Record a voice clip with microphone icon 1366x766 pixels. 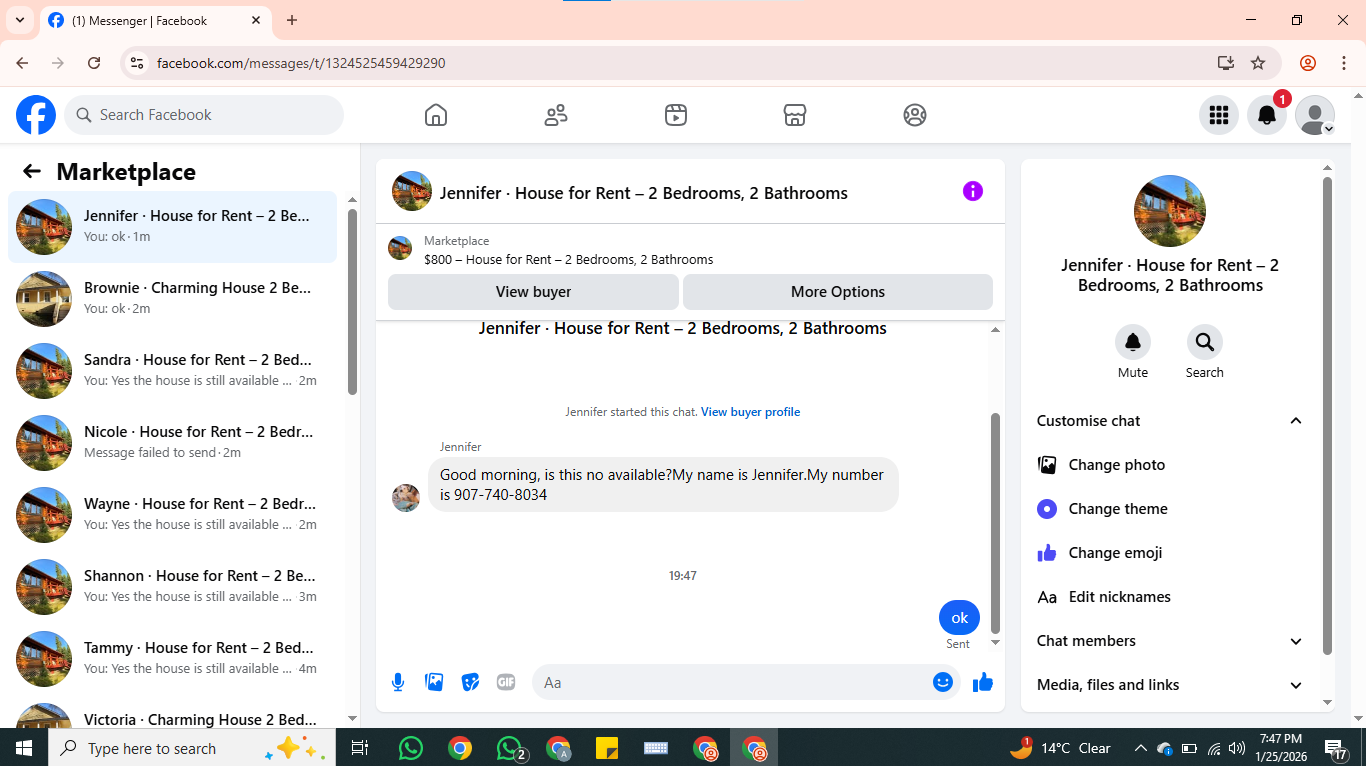[x=398, y=682]
